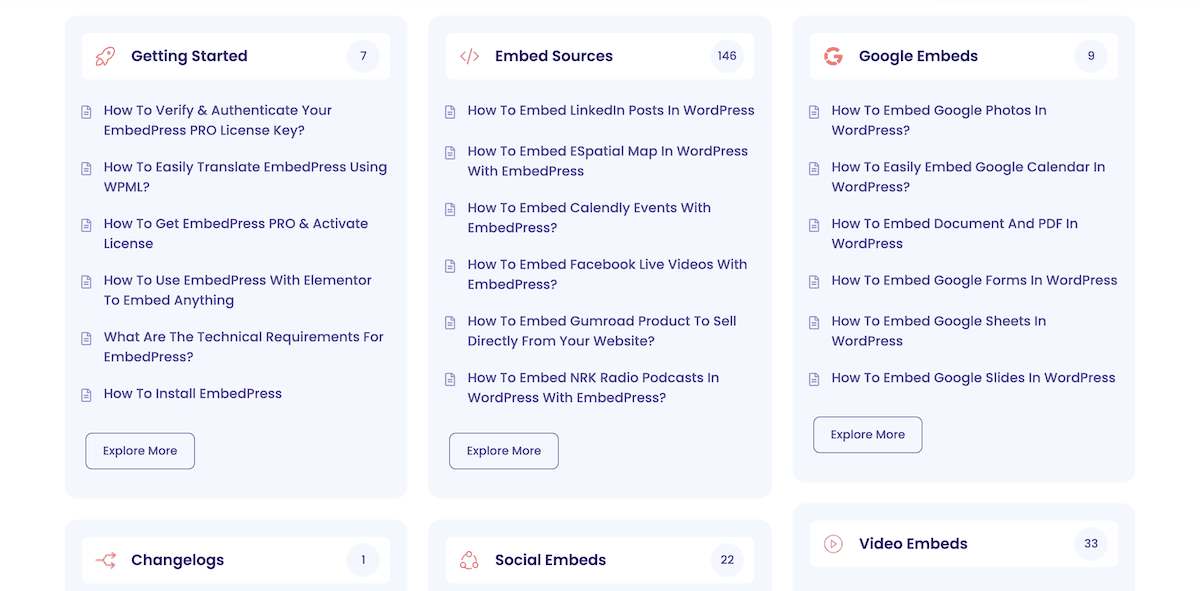Open How To Get EmbedPress PRO & Activate License

(x=236, y=233)
